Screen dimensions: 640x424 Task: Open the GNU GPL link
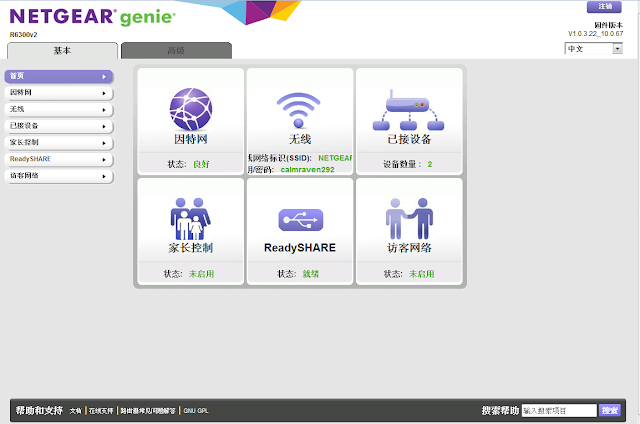(196, 411)
